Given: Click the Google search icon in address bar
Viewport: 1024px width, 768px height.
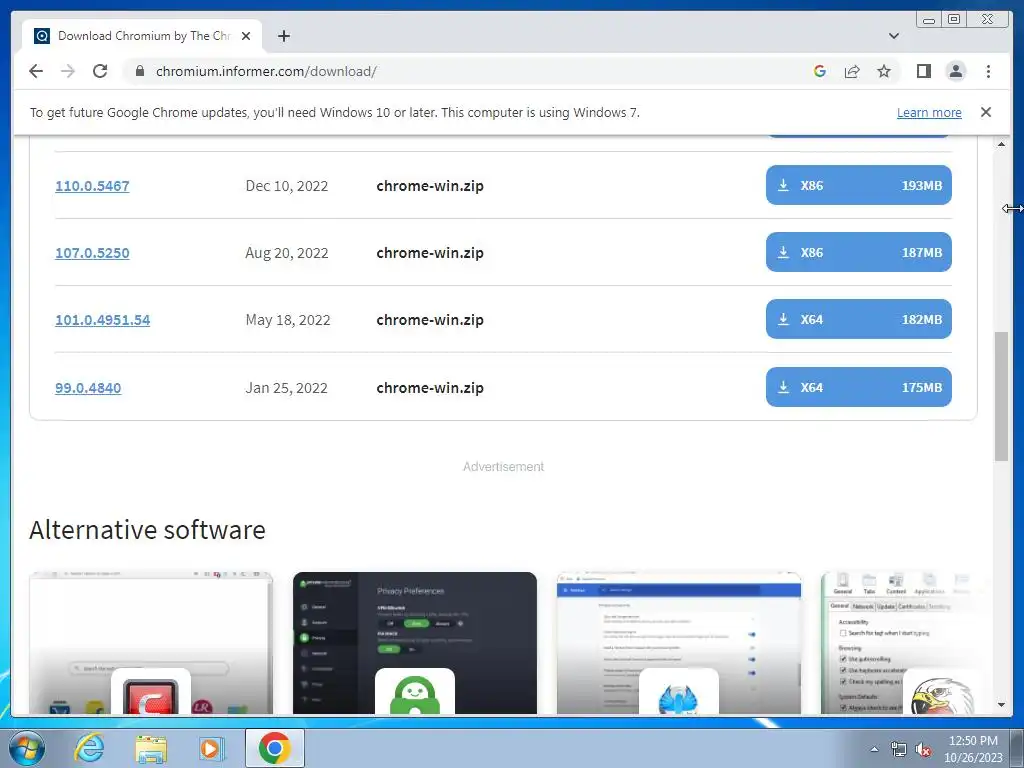Looking at the screenshot, I should click(x=820, y=71).
